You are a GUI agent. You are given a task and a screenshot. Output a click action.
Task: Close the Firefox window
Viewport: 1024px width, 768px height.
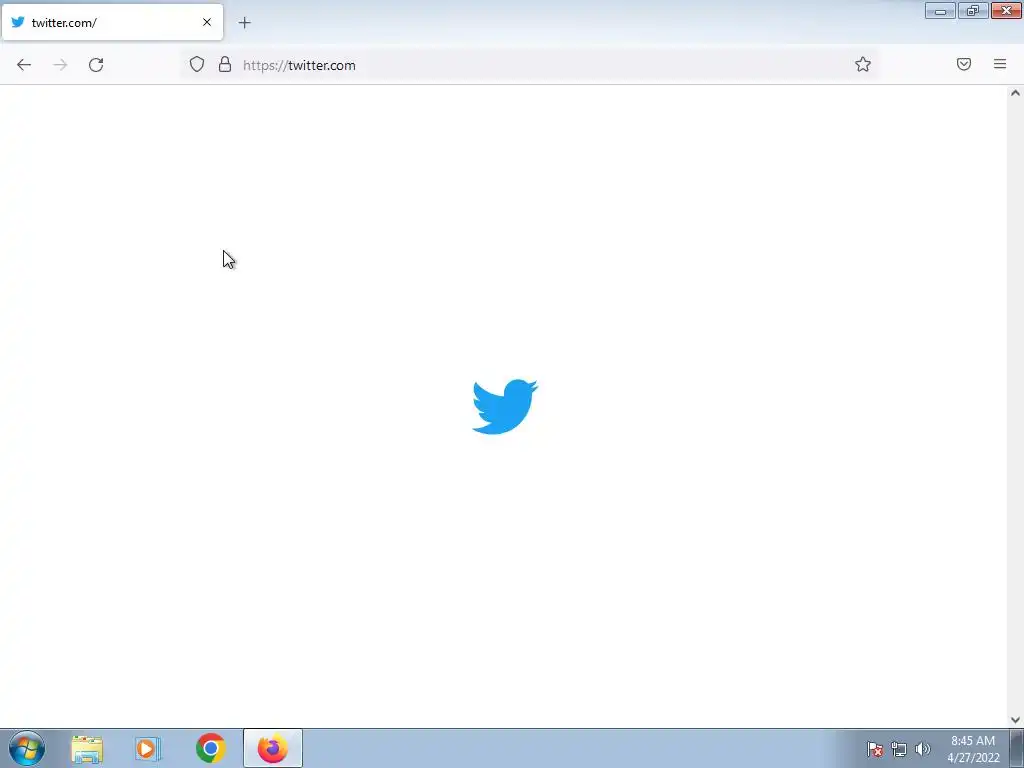click(x=1006, y=10)
